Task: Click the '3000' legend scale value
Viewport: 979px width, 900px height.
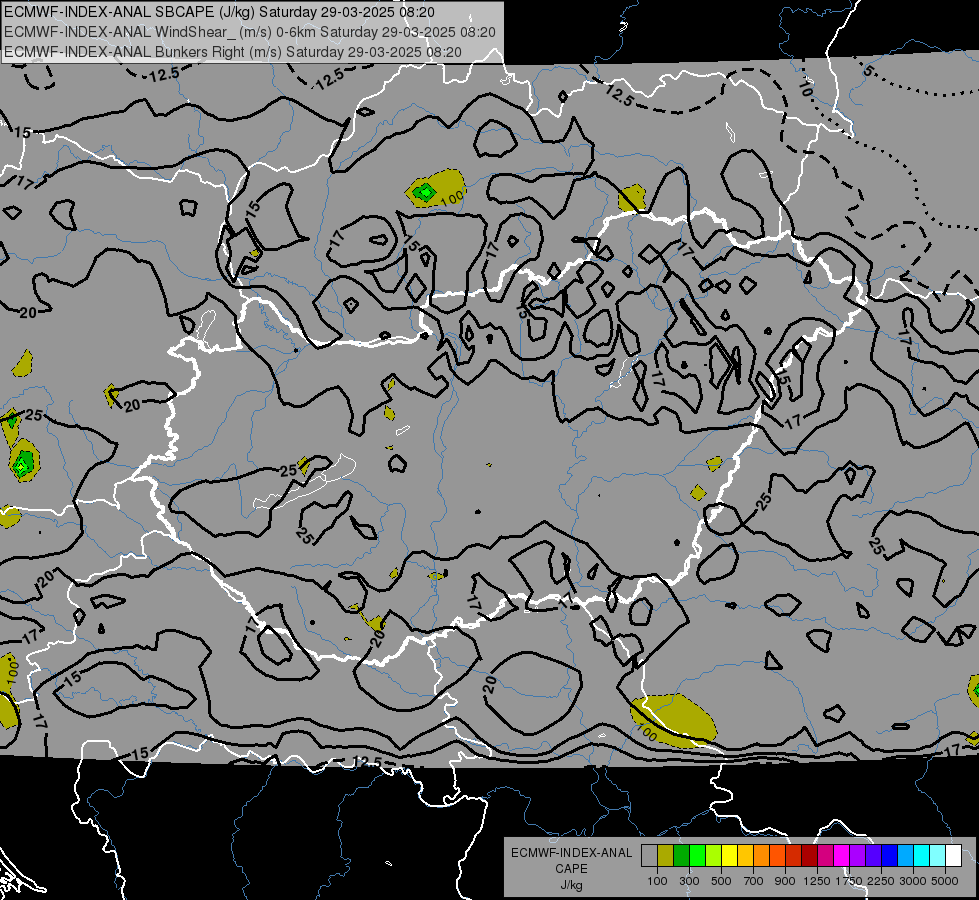Action: 913,881
